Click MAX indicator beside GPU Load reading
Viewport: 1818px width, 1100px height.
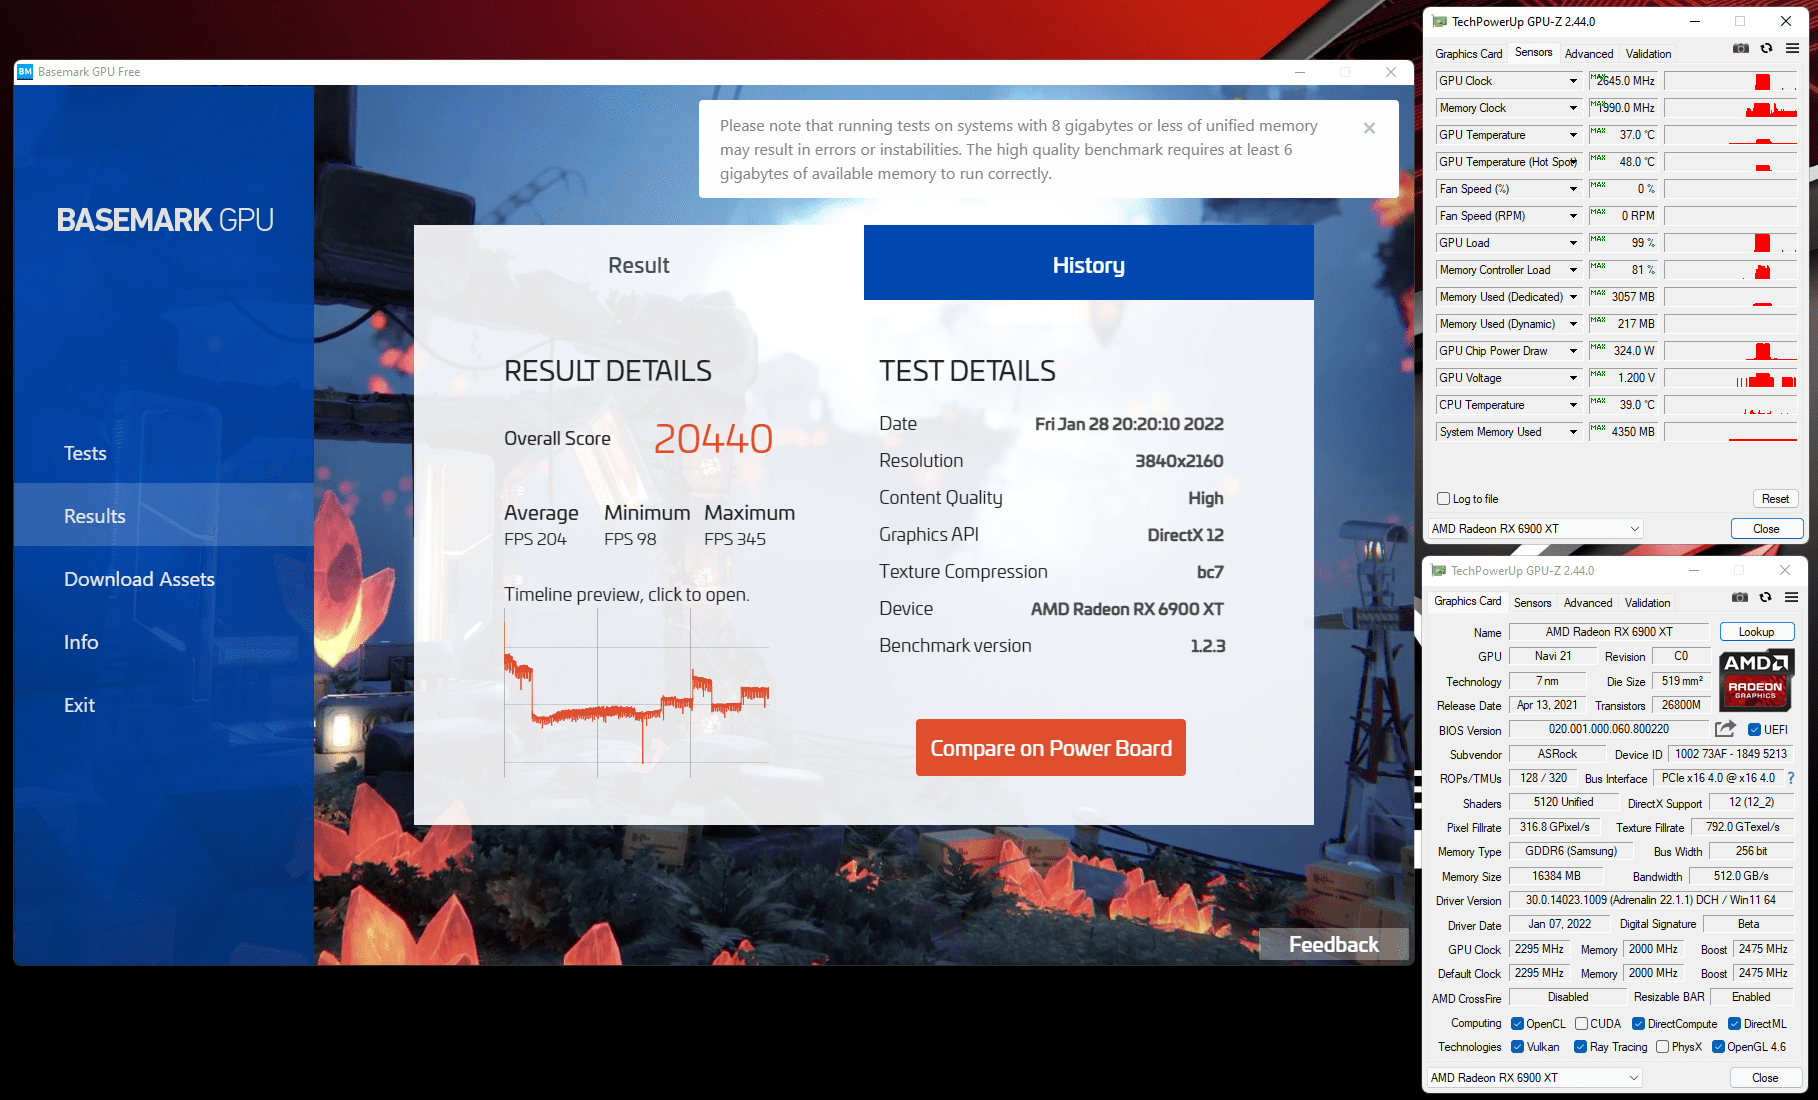point(1597,239)
